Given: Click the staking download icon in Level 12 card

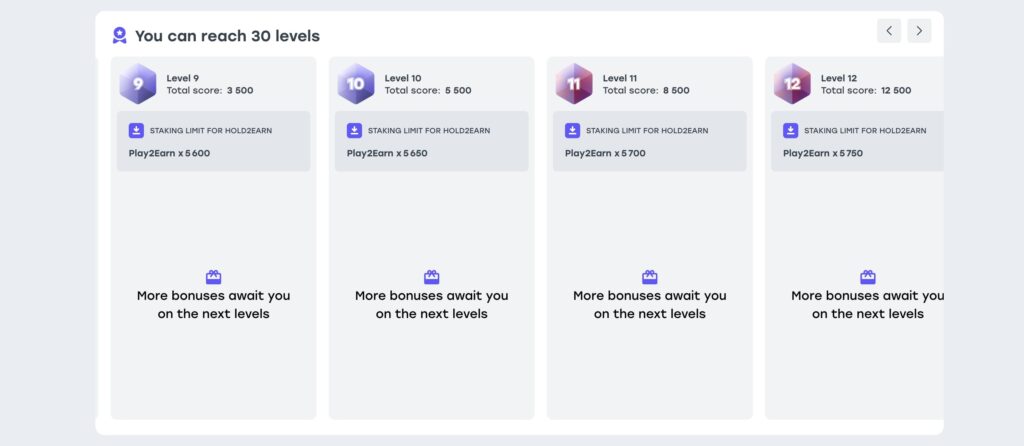Looking at the screenshot, I should coord(790,131).
